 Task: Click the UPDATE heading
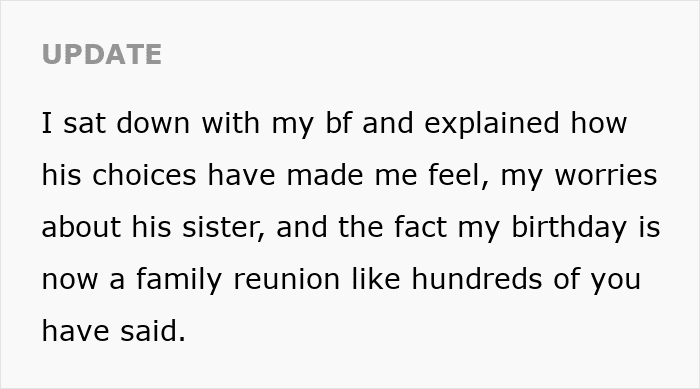[x=102, y=54]
